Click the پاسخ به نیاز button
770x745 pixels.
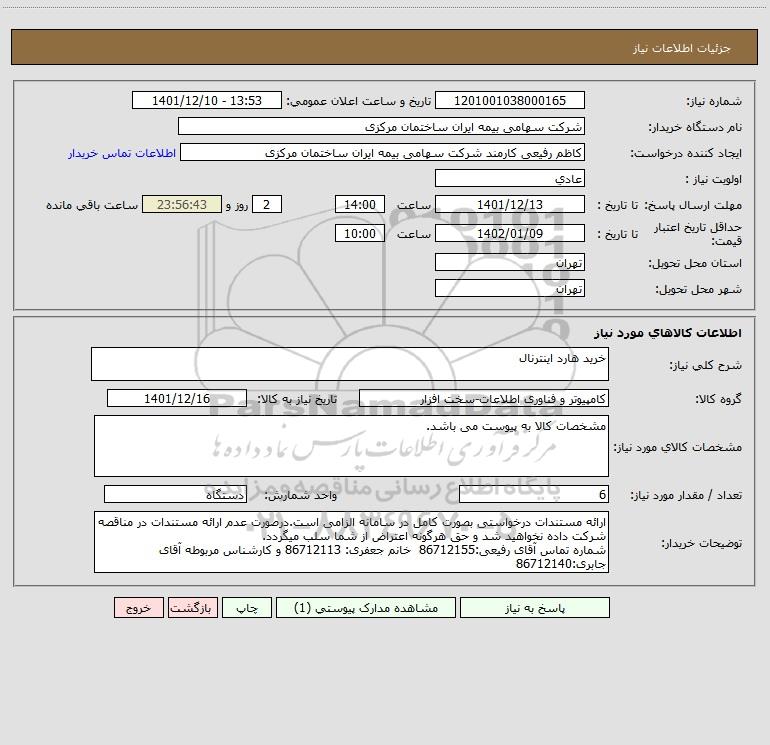pyautogui.click(x=535, y=608)
